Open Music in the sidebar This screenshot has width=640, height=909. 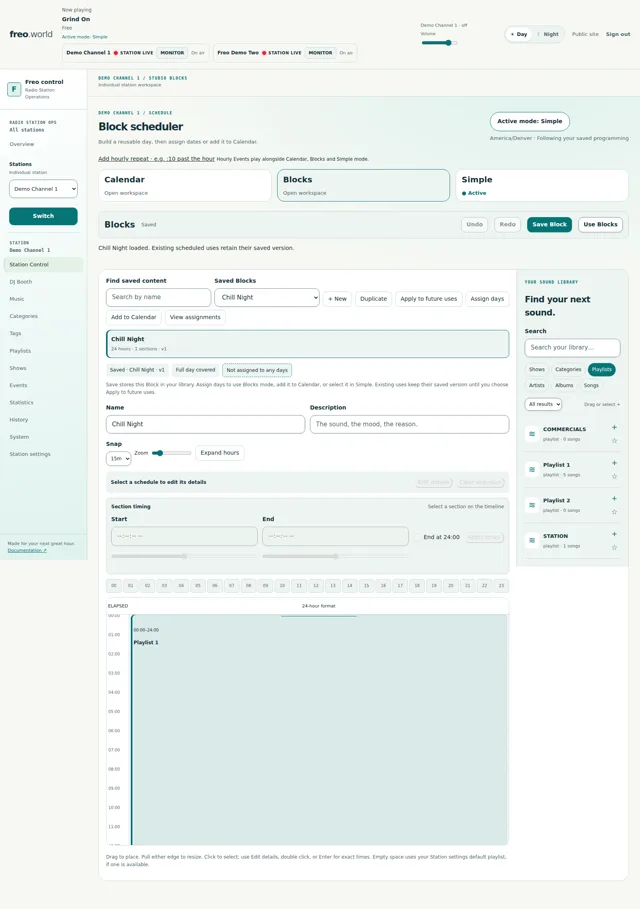tap(17, 299)
